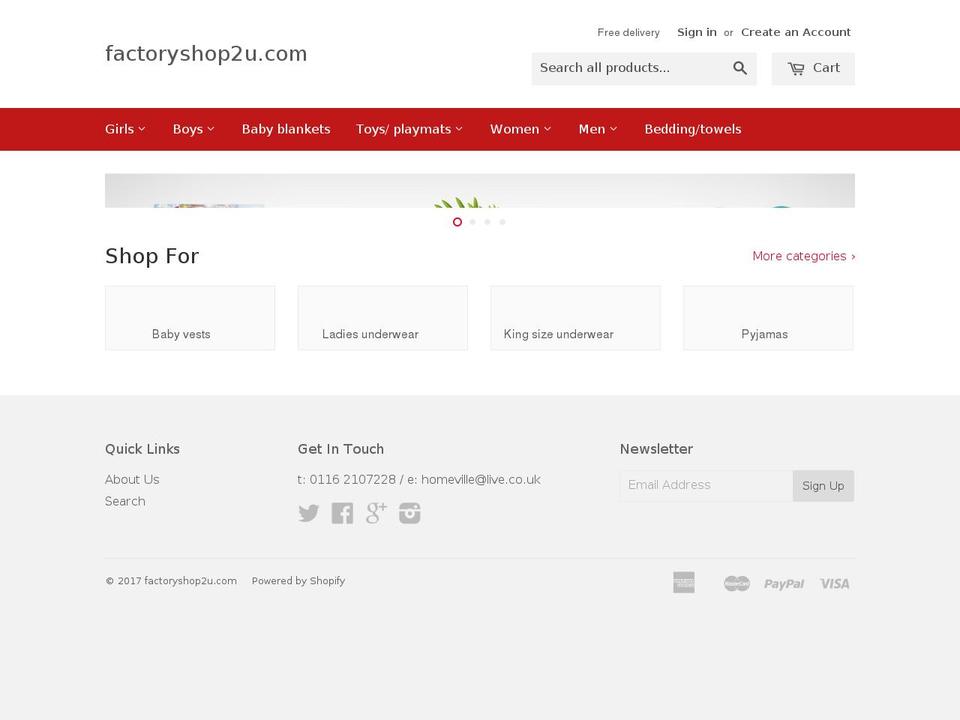Click the More categories link

(x=804, y=256)
